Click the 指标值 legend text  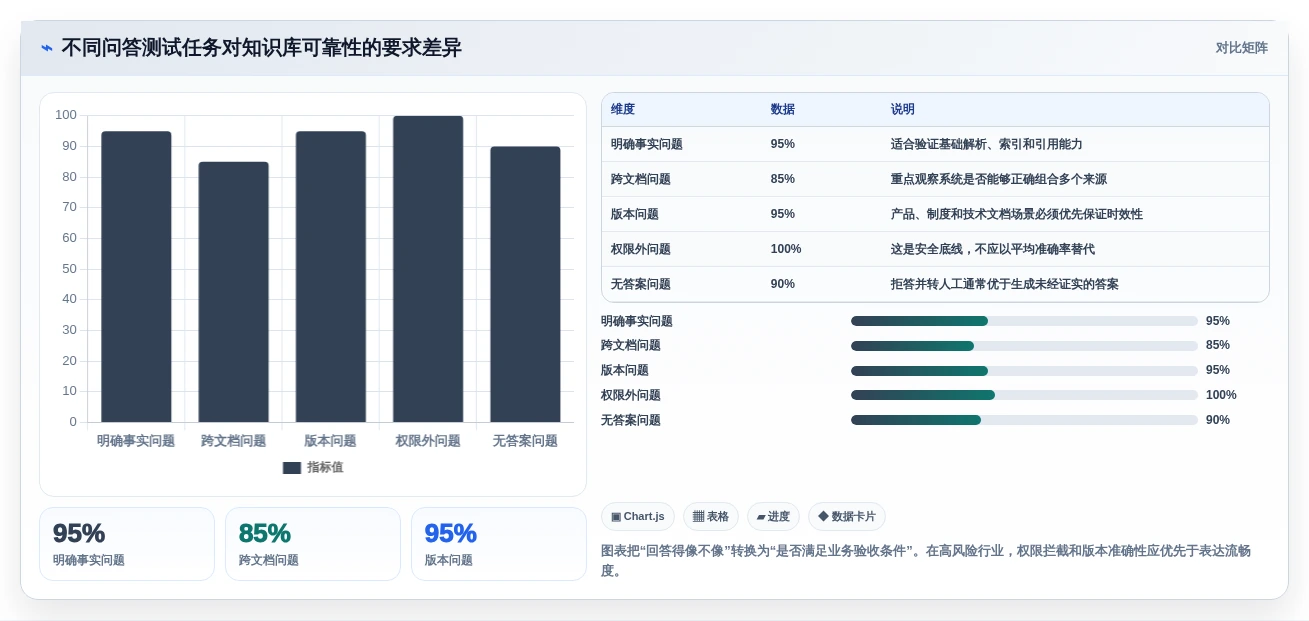pyautogui.click(x=325, y=468)
